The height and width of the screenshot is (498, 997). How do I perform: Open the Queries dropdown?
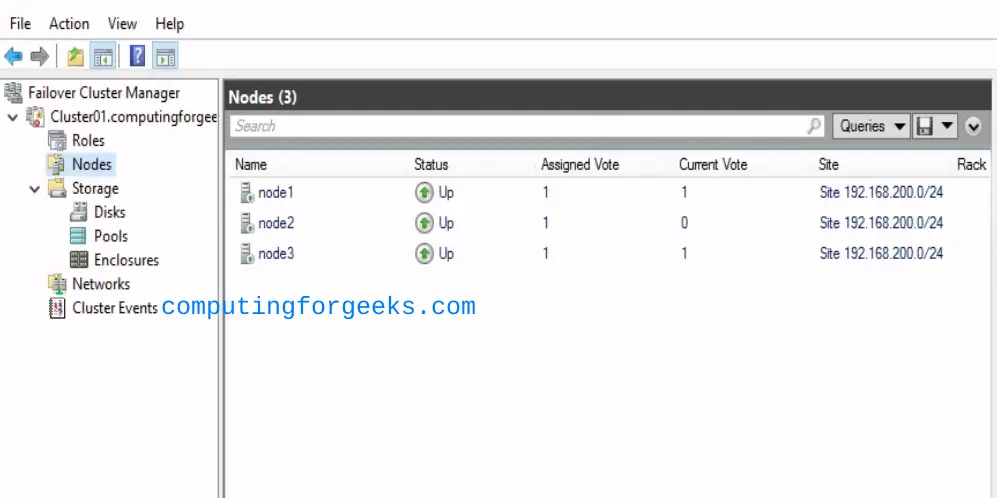pyautogui.click(x=872, y=126)
